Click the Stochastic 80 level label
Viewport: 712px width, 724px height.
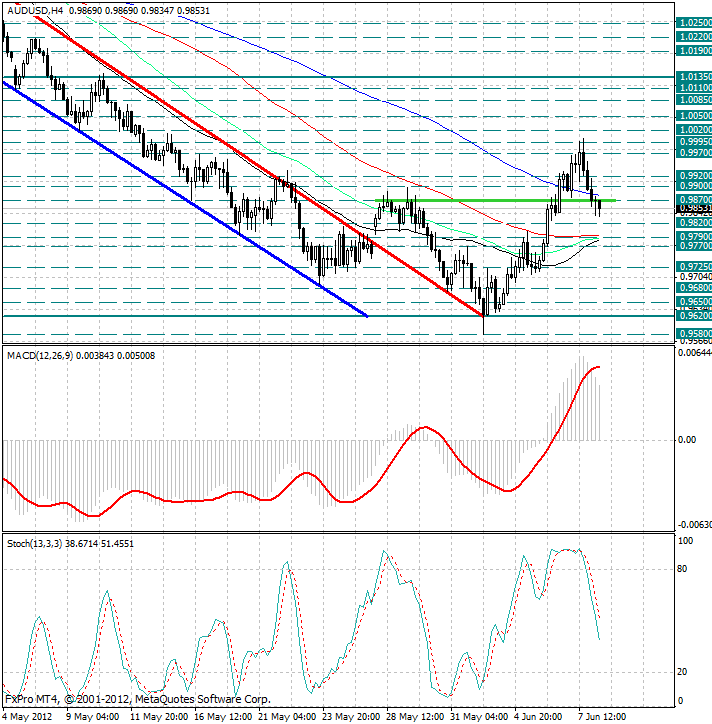tap(682, 569)
